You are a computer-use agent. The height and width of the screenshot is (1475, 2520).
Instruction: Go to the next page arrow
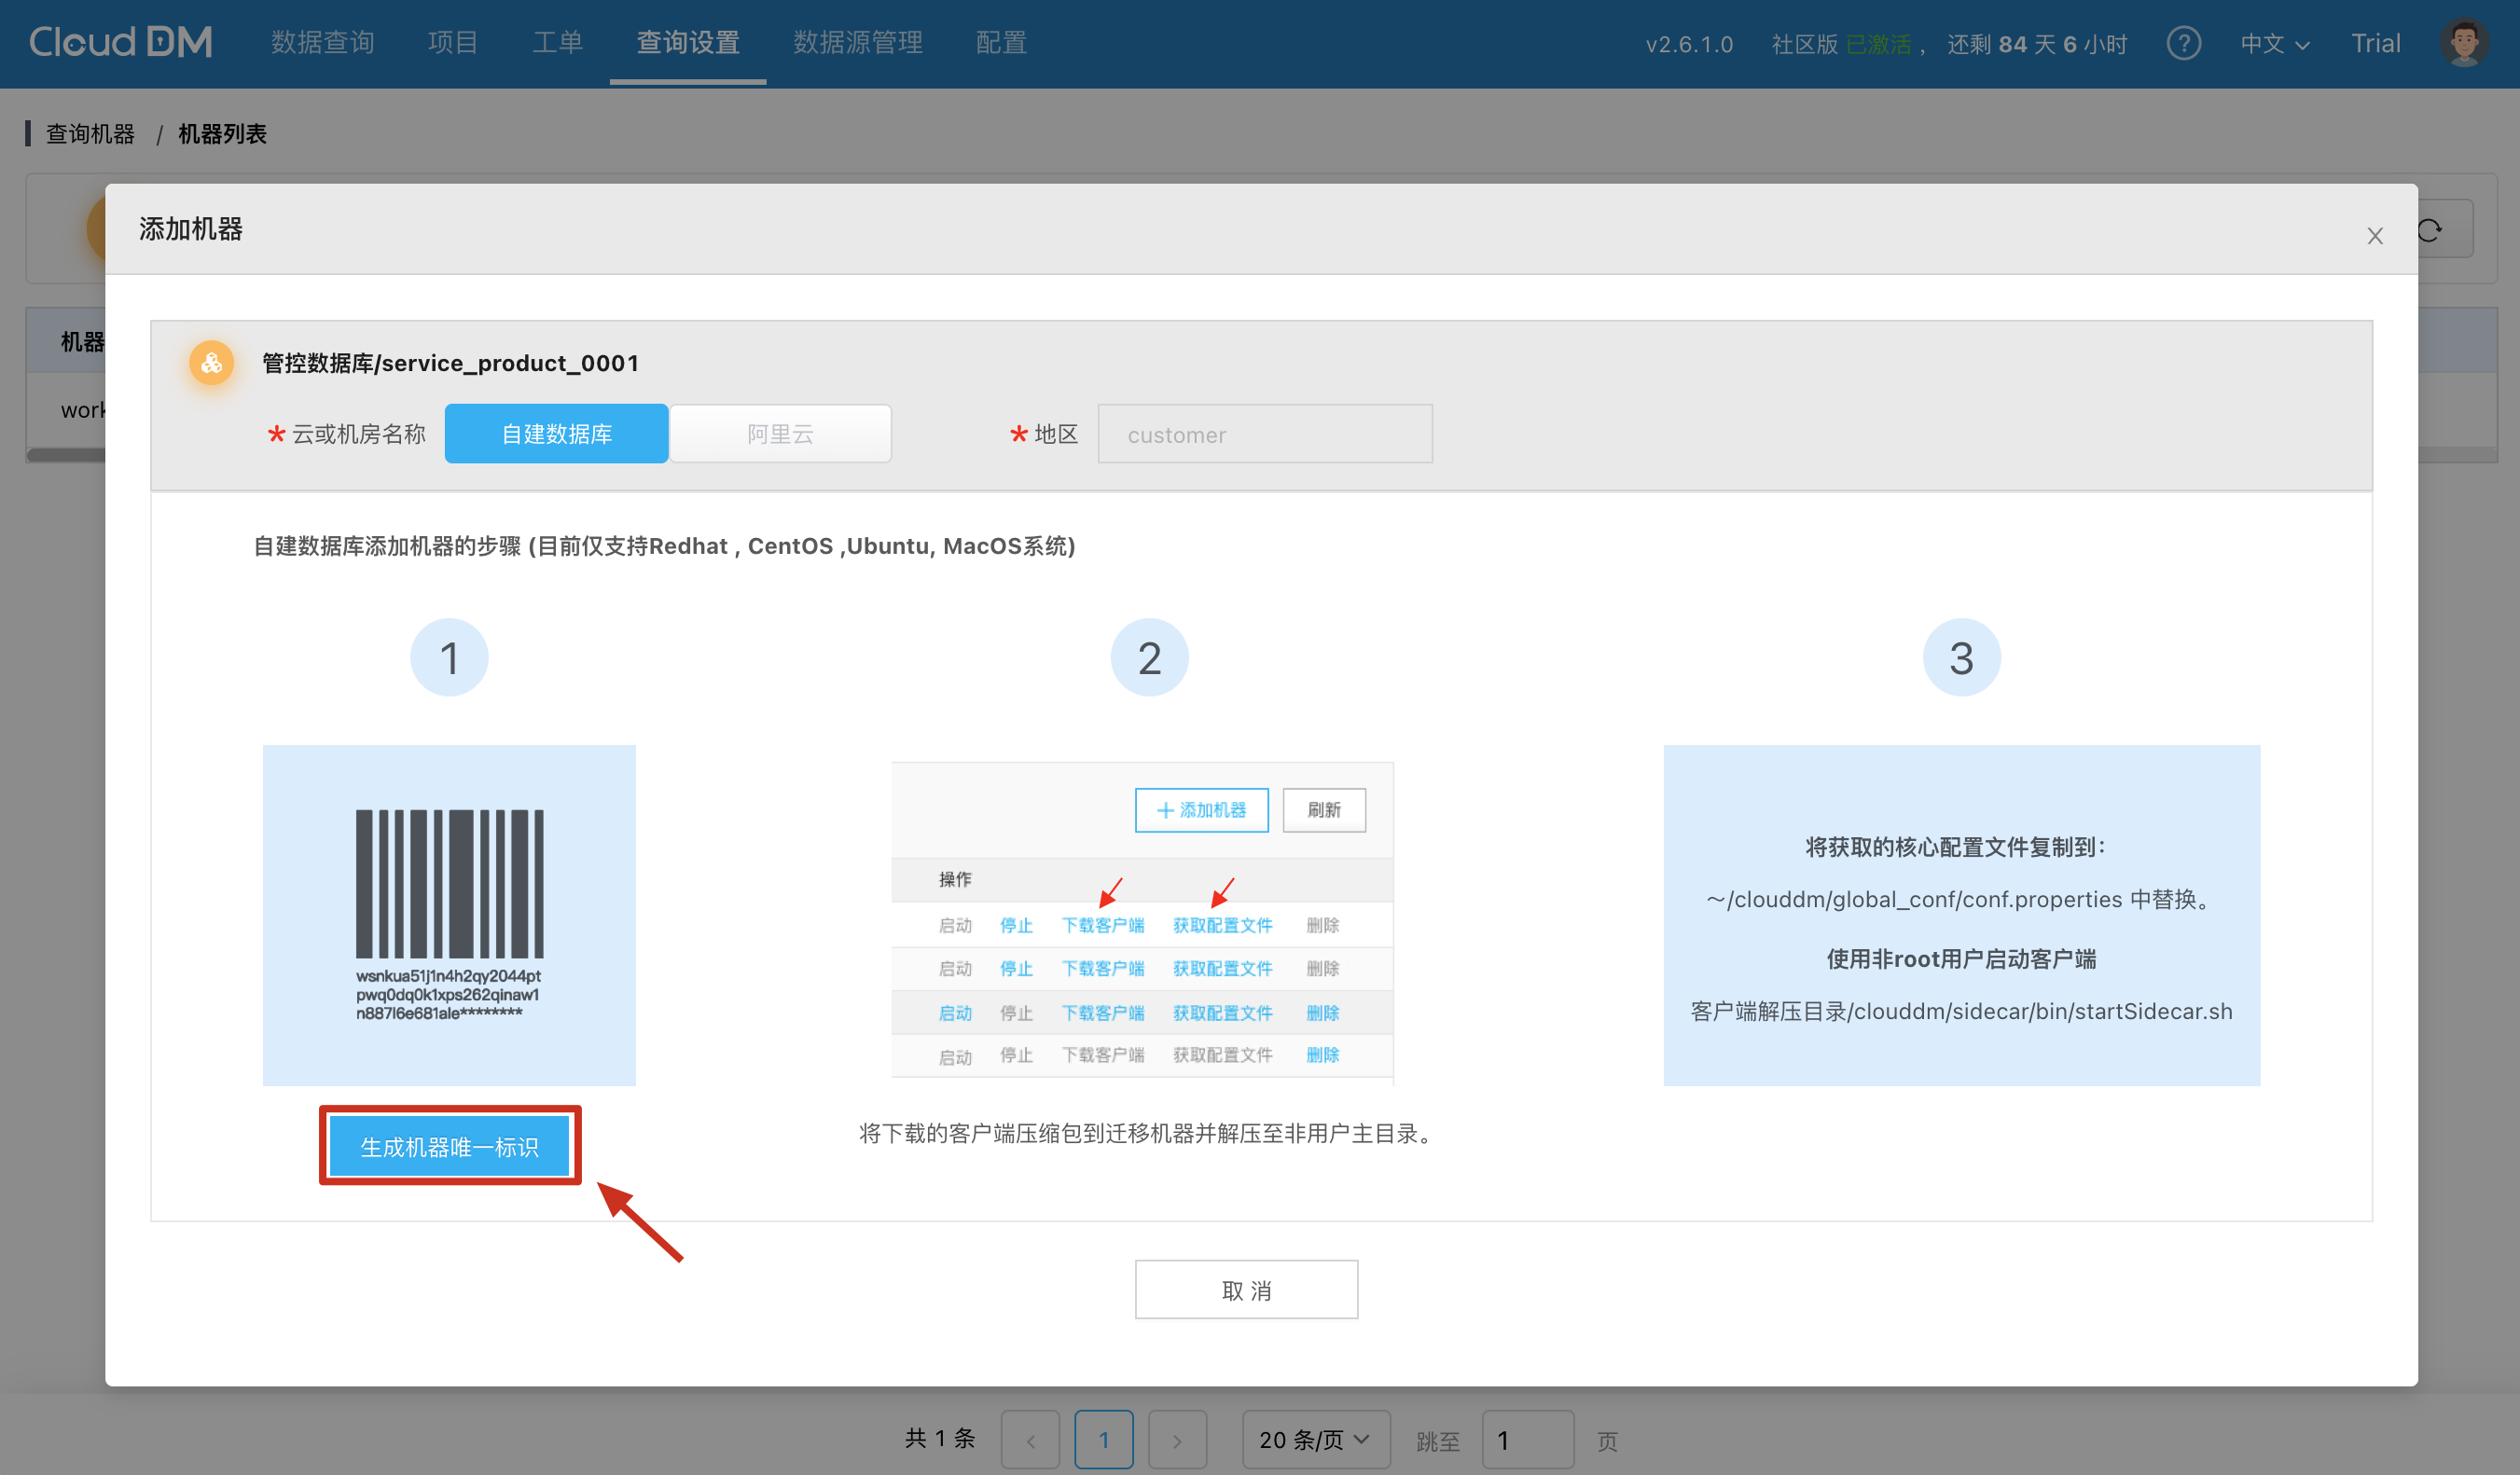pyautogui.click(x=1177, y=1440)
